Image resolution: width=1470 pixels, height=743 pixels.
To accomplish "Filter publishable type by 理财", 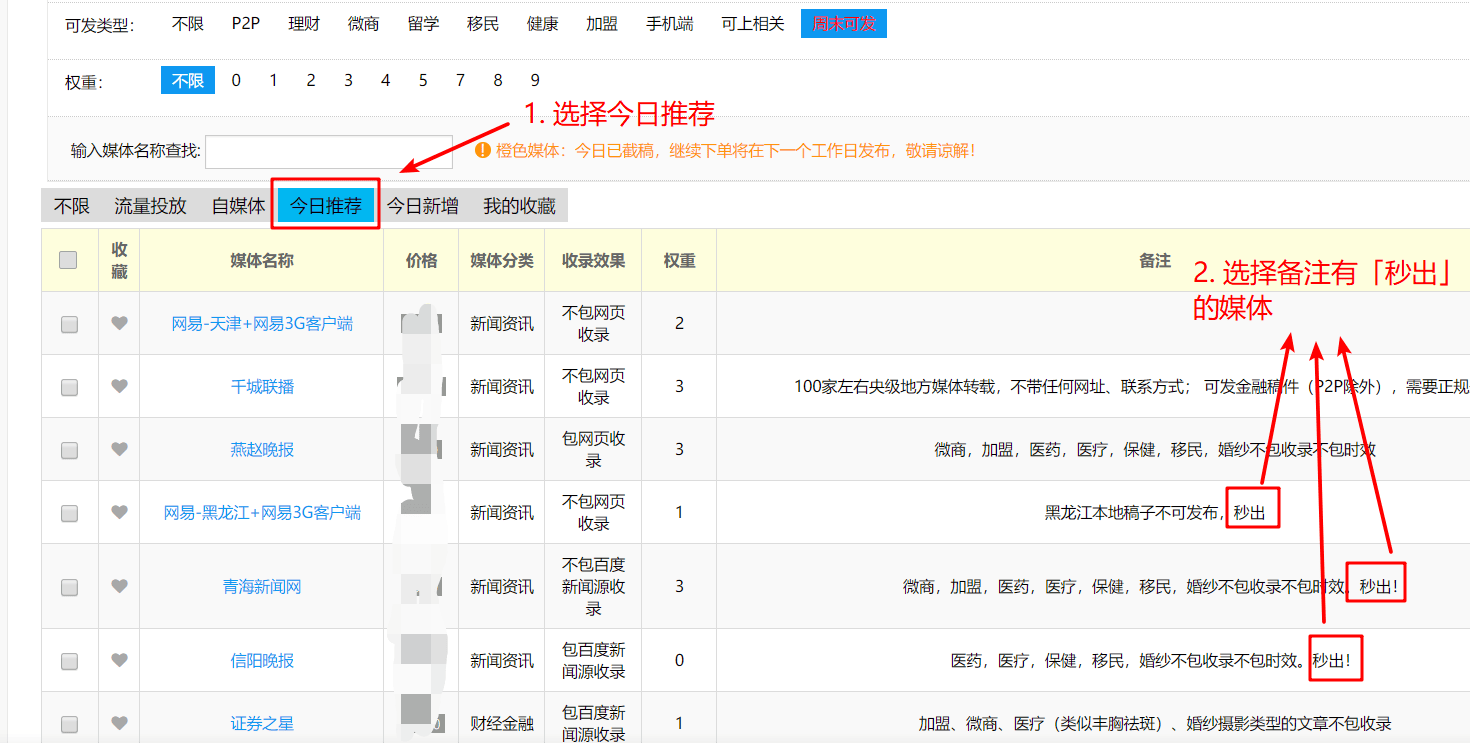I will [304, 24].
